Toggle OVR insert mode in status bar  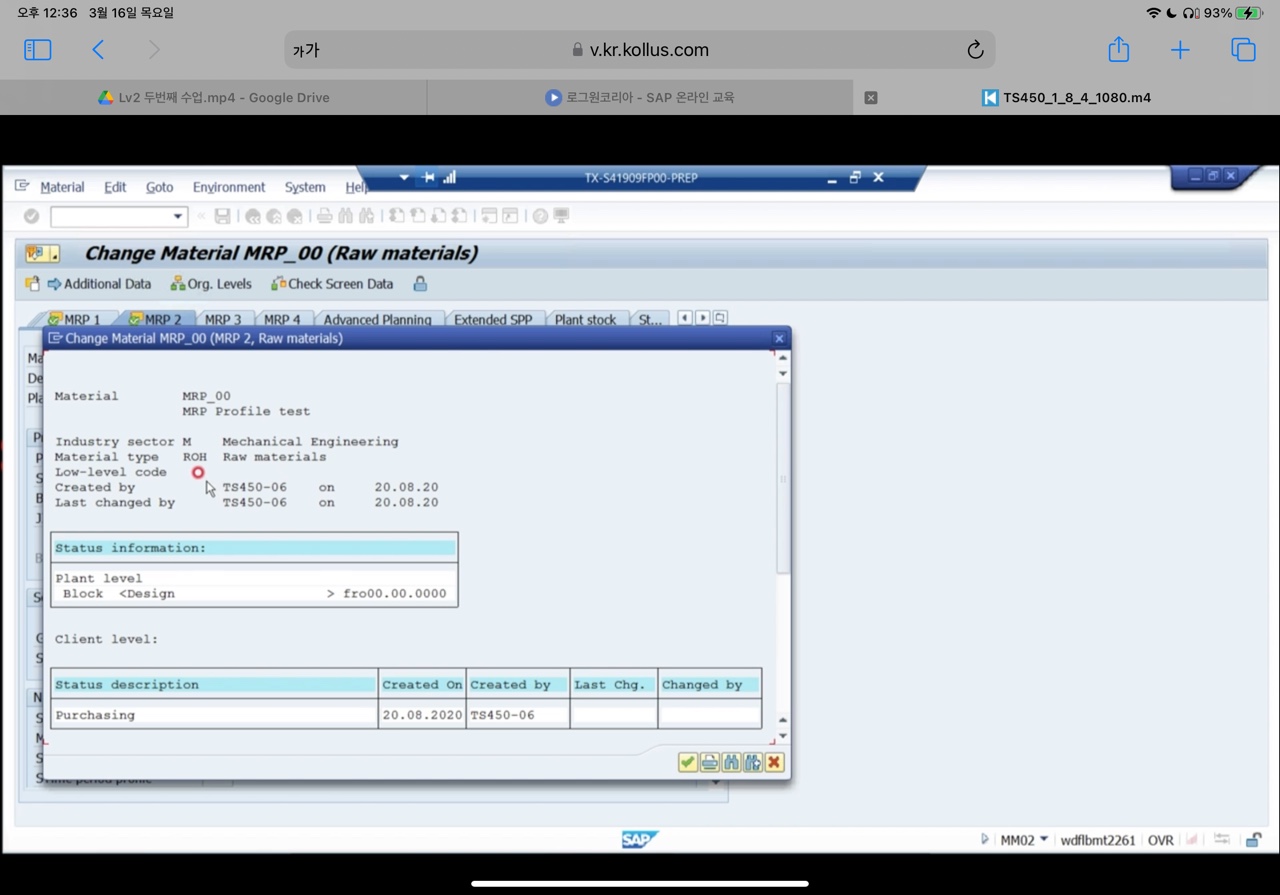coord(1160,840)
